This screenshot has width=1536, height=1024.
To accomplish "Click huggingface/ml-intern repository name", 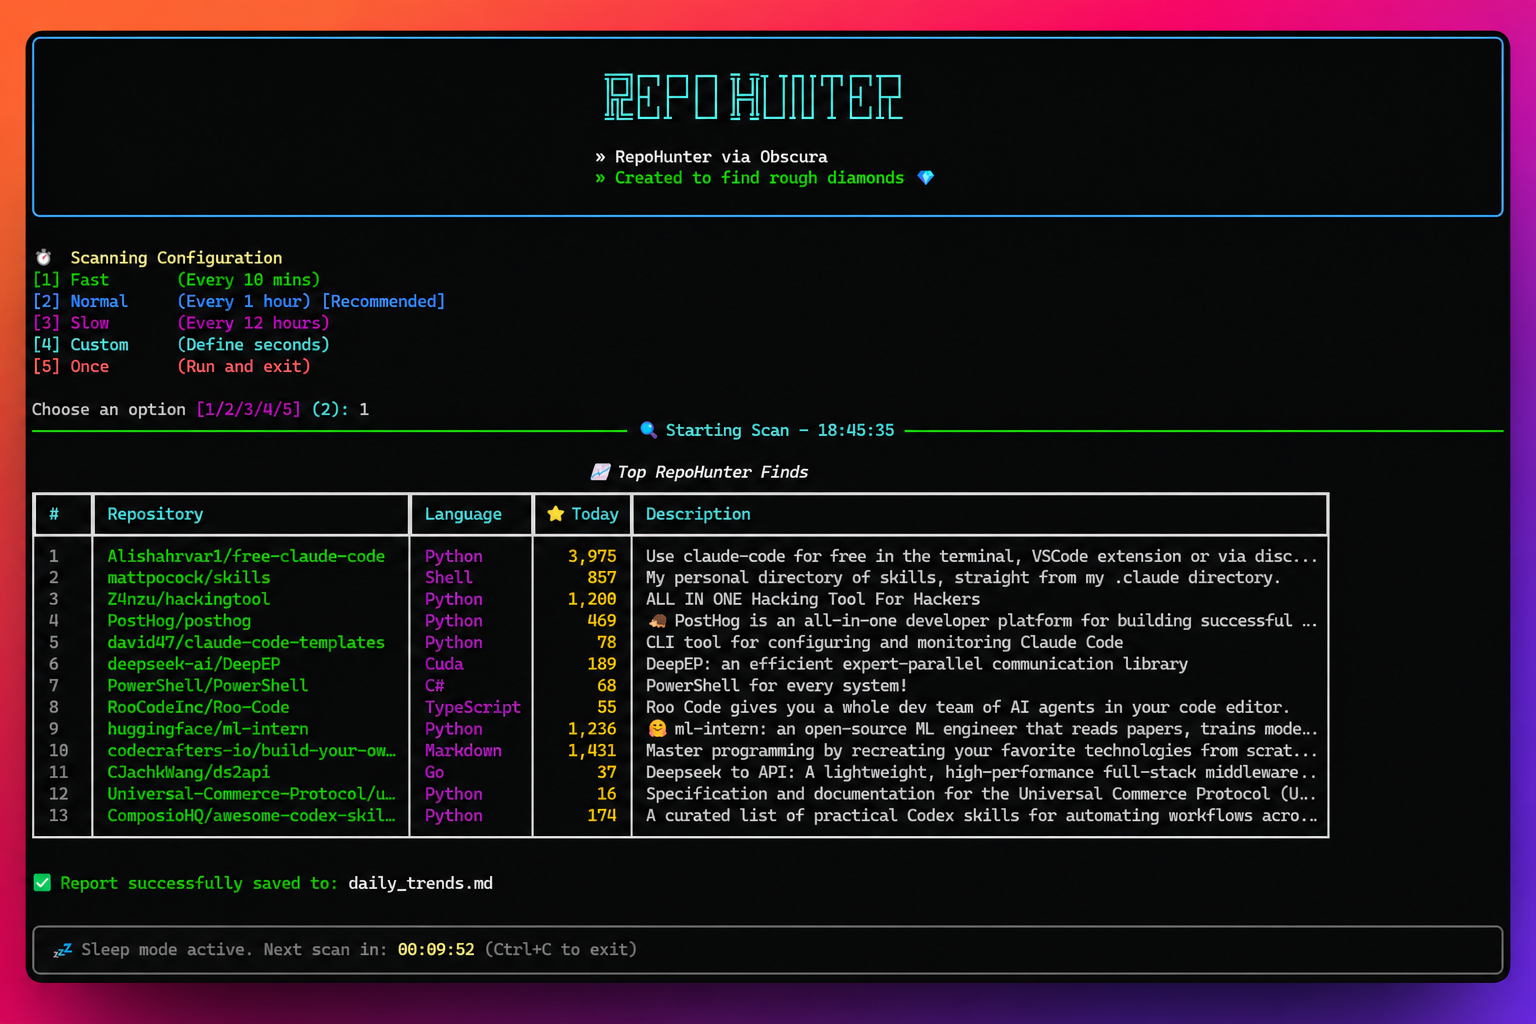I will [208, 729].
